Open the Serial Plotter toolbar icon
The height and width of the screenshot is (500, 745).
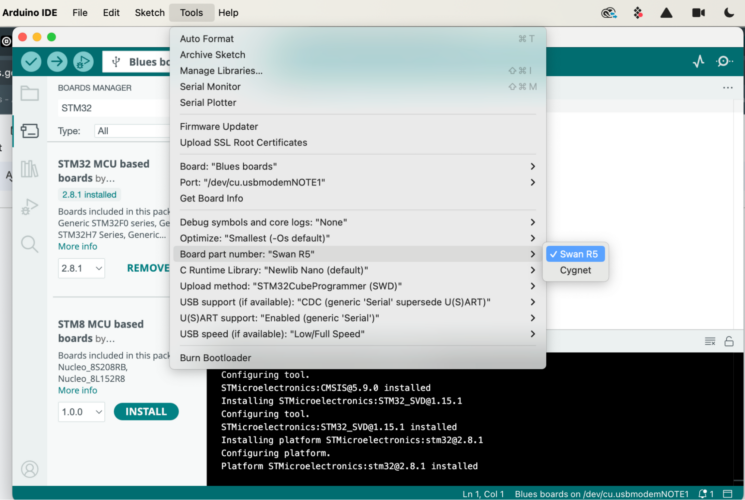(x=698, y=62)
